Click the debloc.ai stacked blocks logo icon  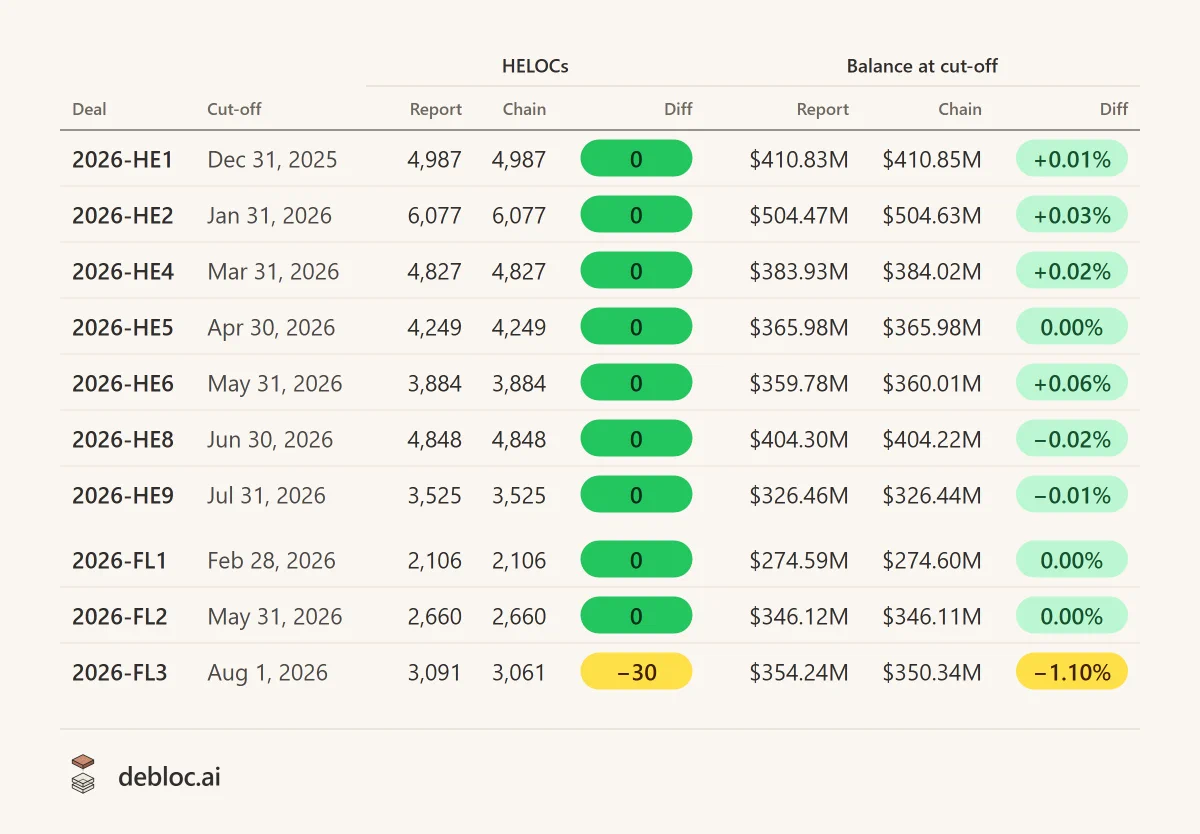pyautogui.click(x=83, y=774)
